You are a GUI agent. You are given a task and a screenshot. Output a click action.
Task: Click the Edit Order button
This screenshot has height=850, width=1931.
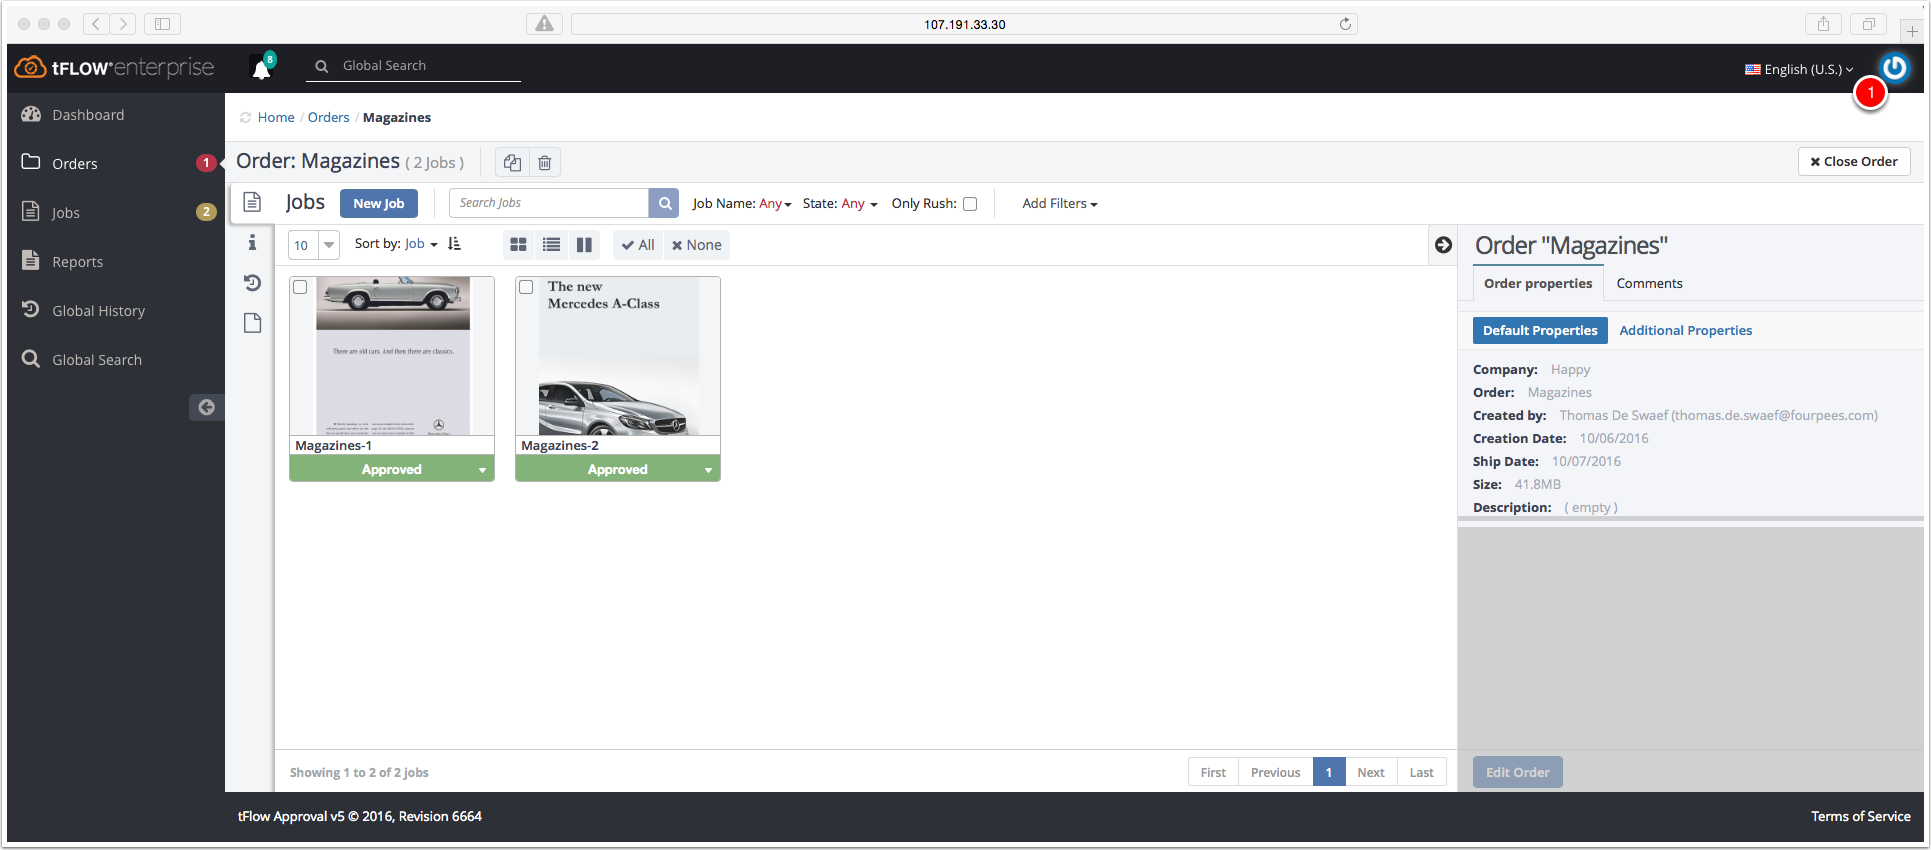click(1517, 772)
